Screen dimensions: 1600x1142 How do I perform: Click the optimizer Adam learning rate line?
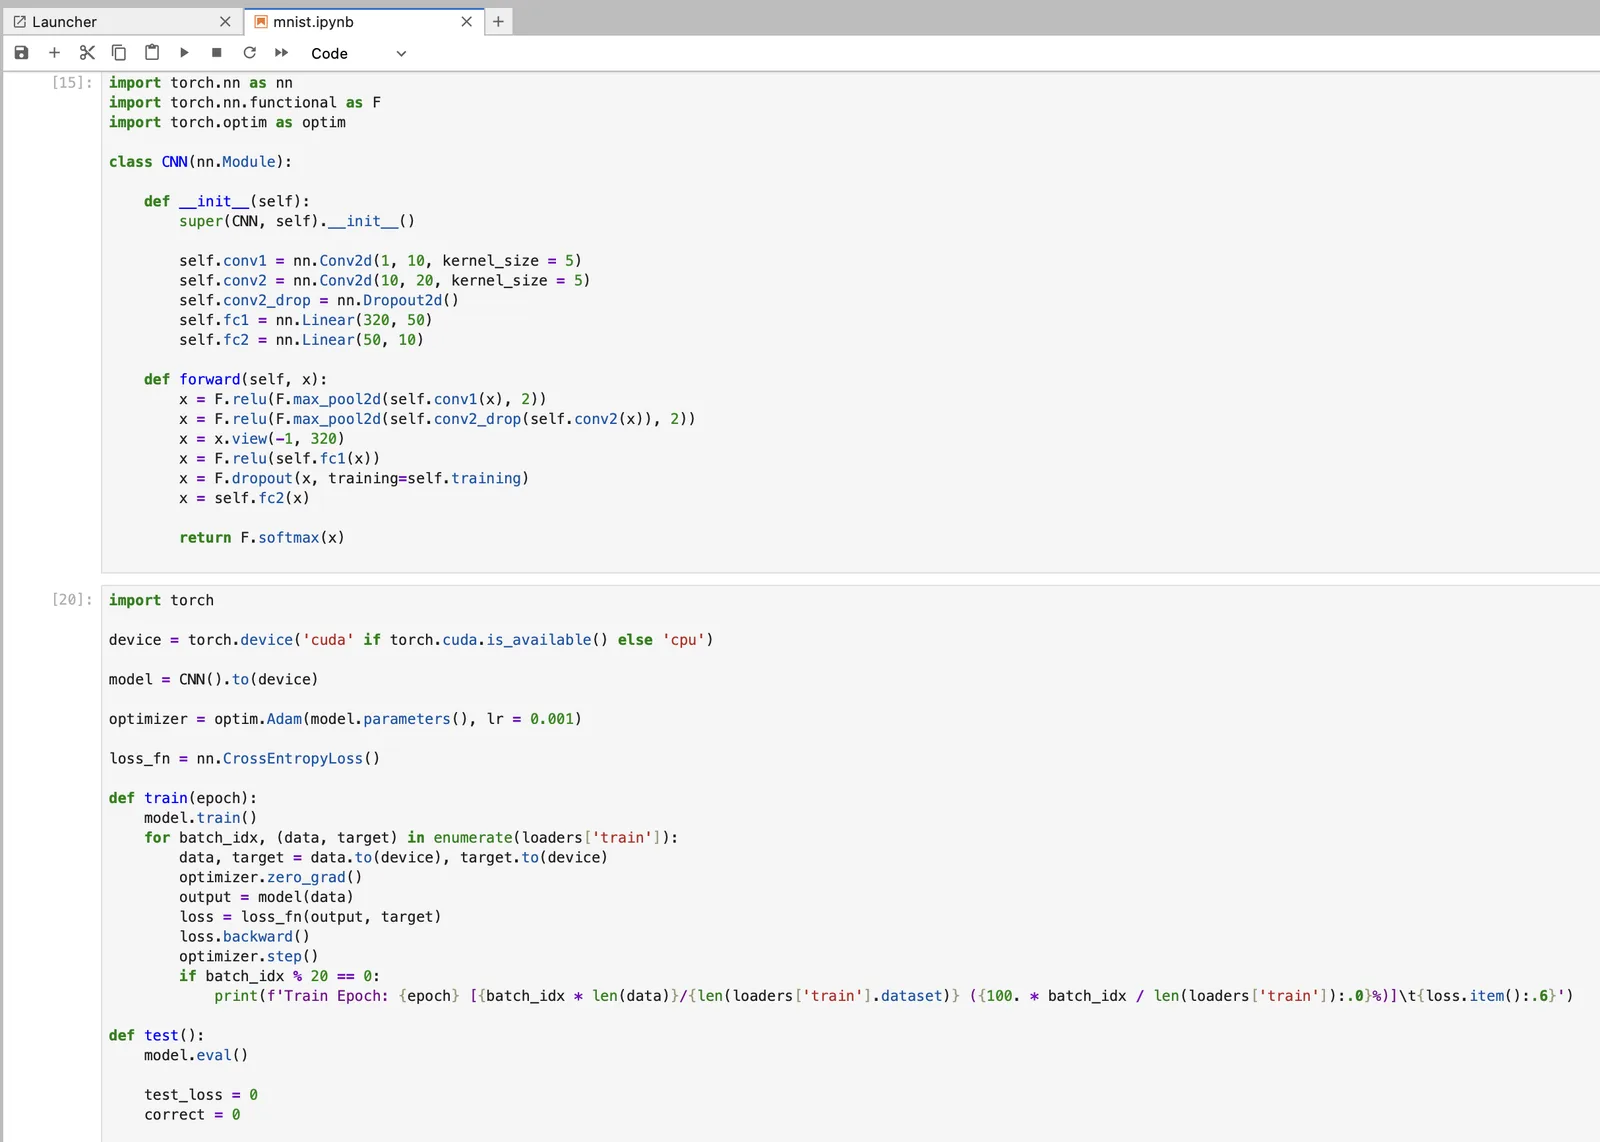pyautogui.click(x=345, y=719)
